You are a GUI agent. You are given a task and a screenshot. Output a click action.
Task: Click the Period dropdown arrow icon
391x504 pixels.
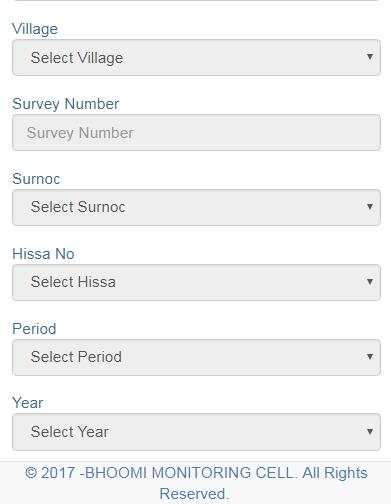tap(369, 357)
